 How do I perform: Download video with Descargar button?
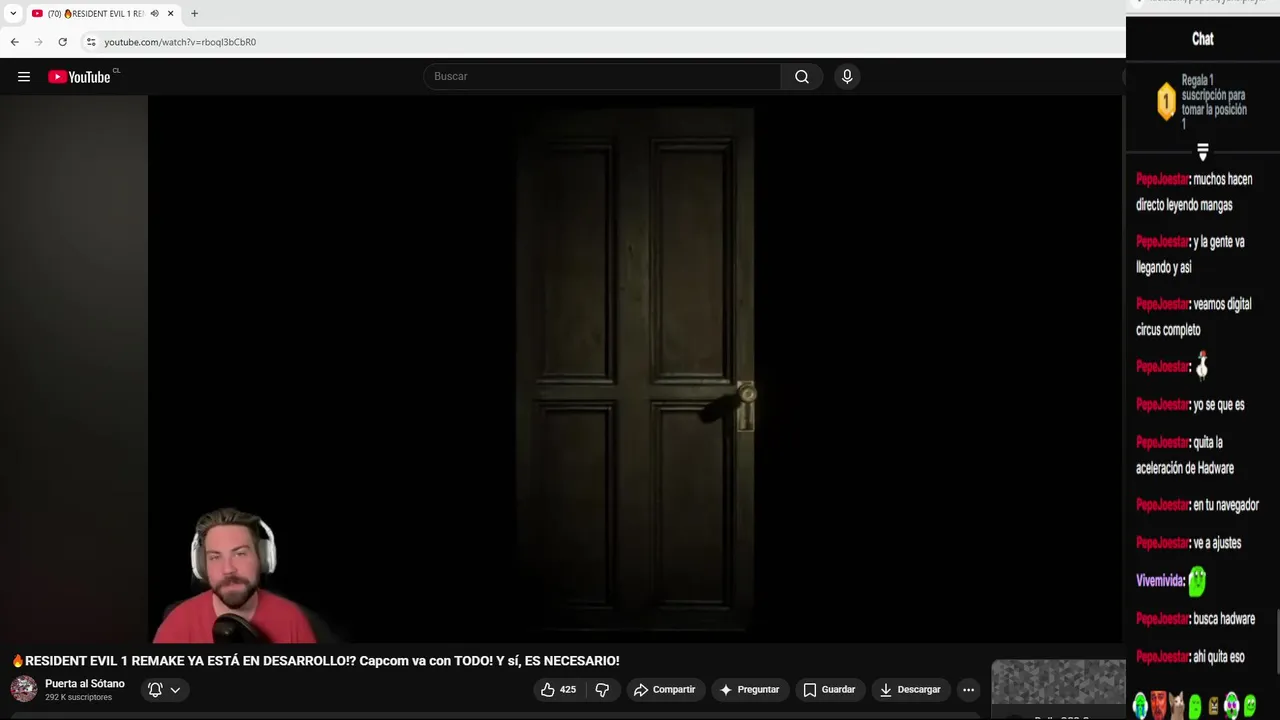tap(910, 690)
